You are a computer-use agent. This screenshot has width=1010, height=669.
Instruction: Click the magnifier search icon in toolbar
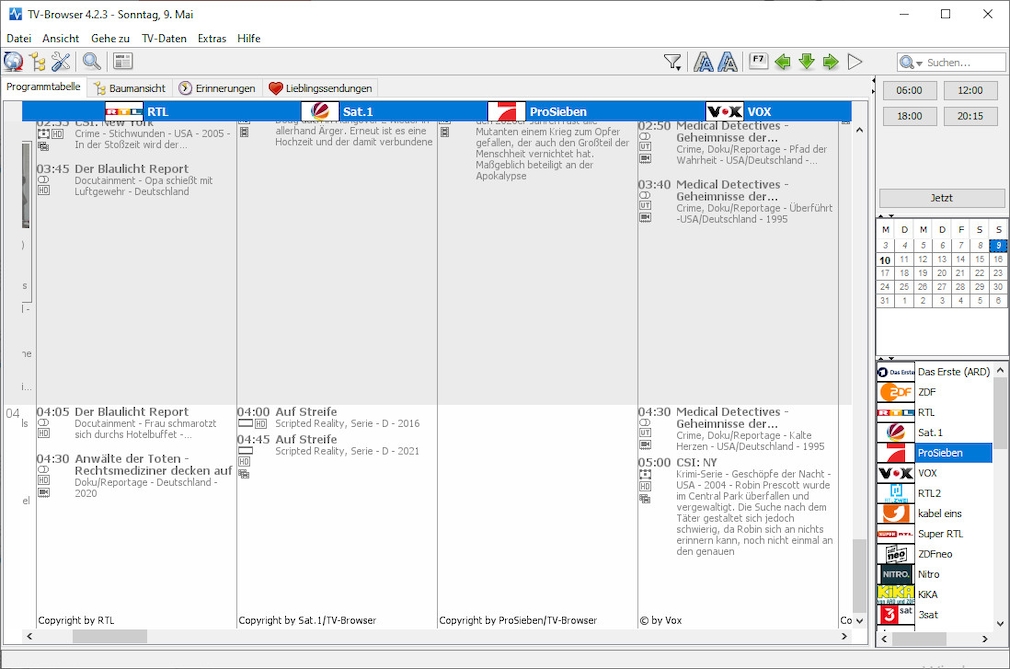(92, 62)
